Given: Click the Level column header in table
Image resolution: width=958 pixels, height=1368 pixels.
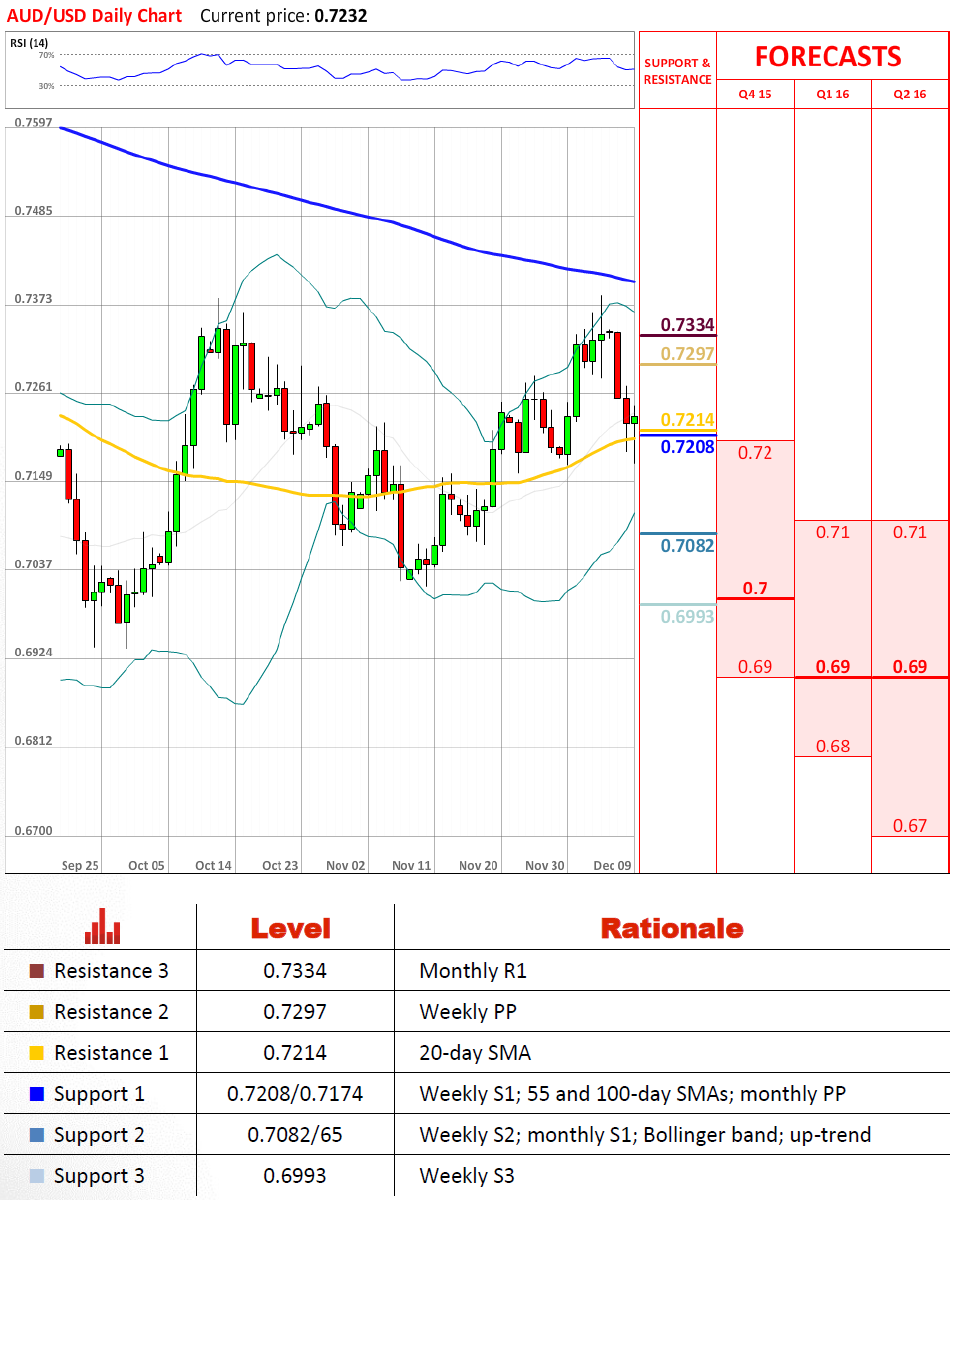Looking at the screenshot, I should (x=291, y=929).
